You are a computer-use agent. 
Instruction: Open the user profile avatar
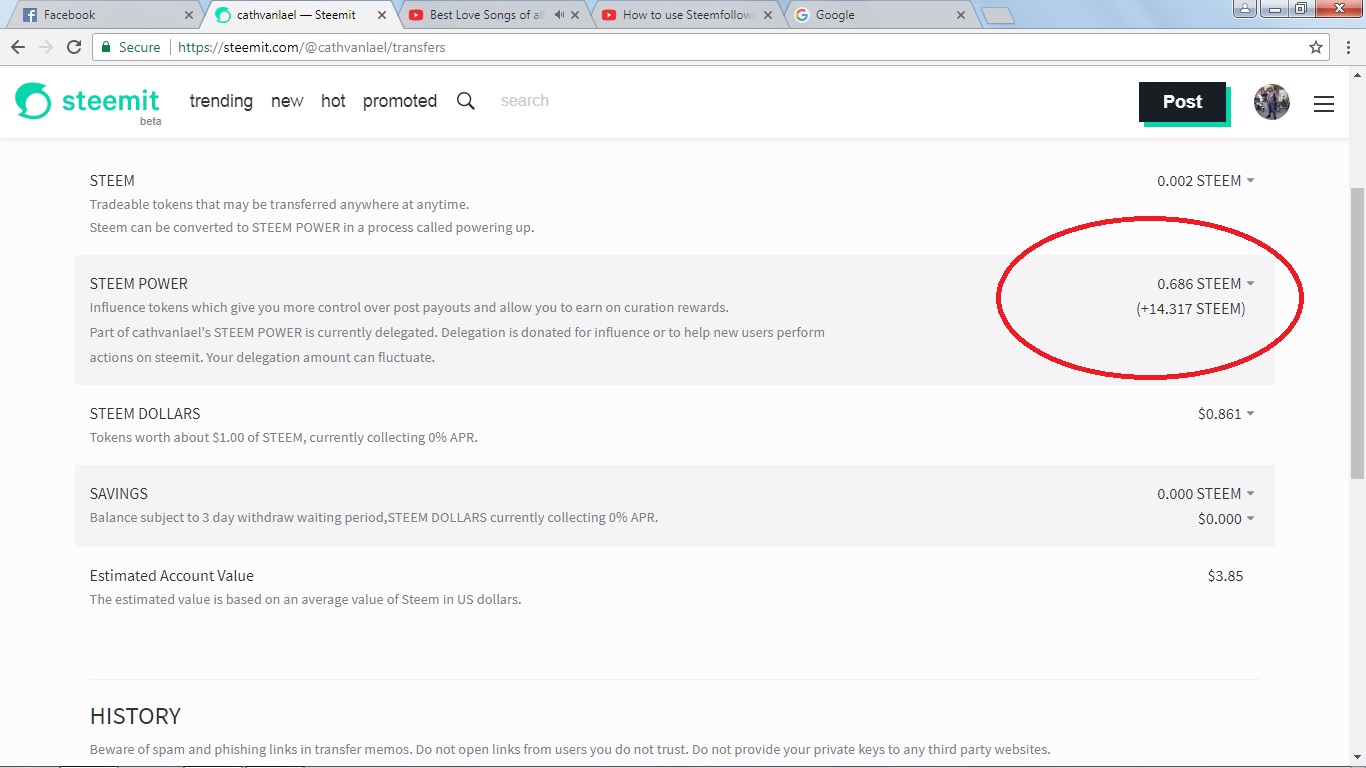click(1272, 102)
